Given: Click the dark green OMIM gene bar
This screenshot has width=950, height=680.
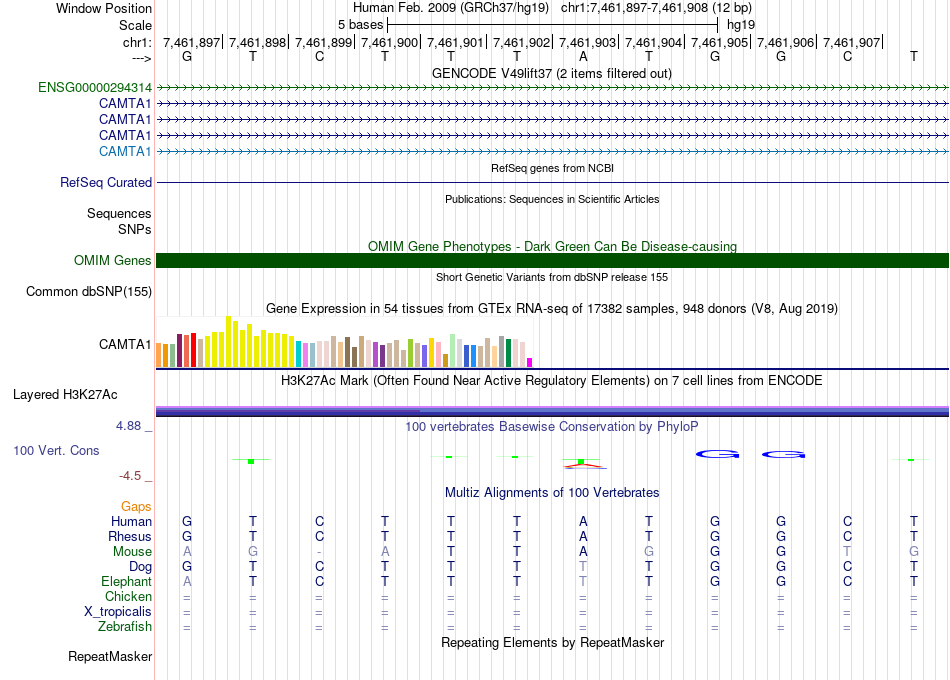Looking at the screenshot, I should point(552,261).
